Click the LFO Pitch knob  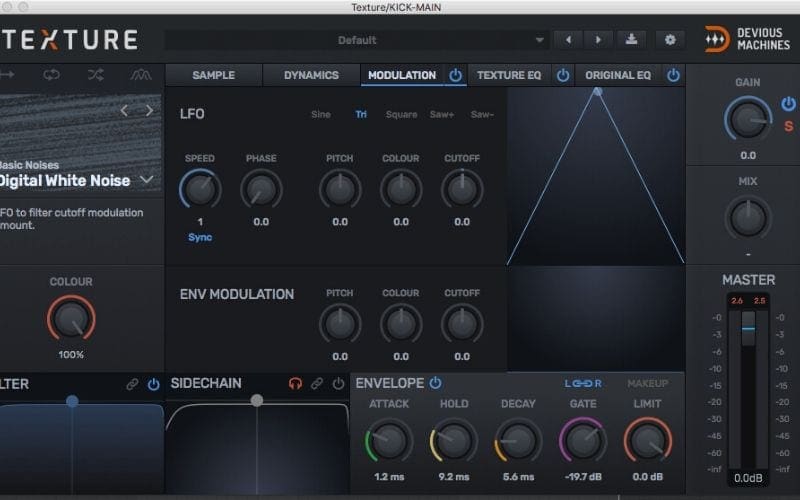340,189
